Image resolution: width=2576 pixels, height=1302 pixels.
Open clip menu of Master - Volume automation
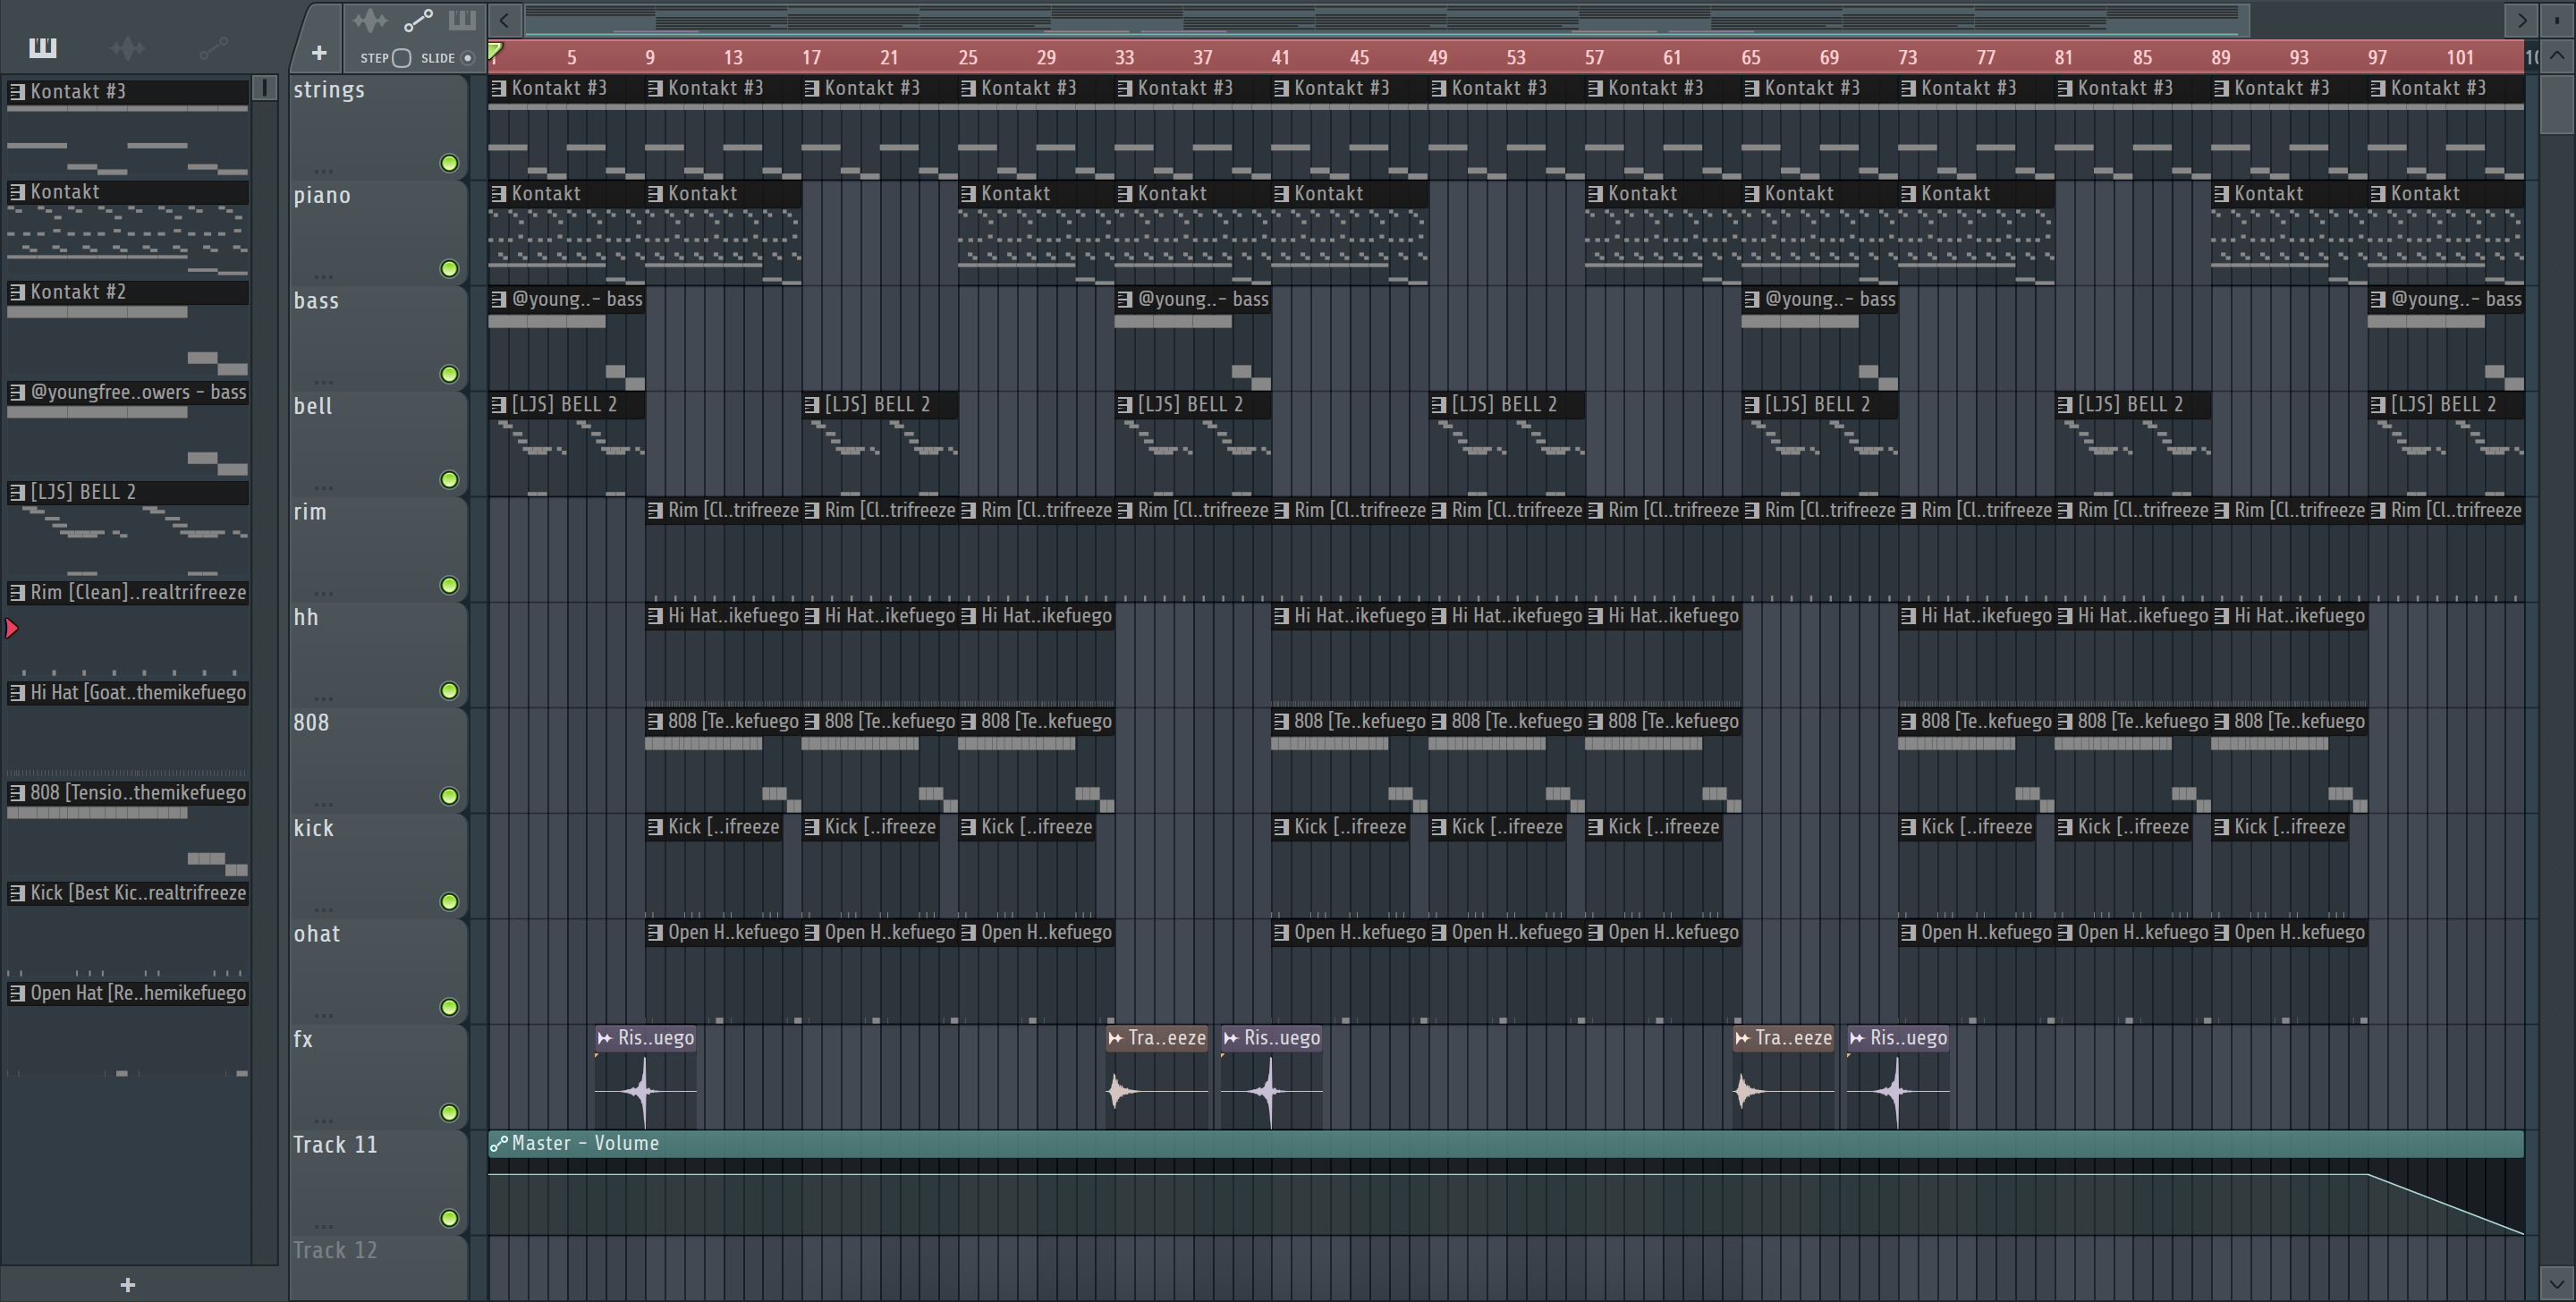498,1143
